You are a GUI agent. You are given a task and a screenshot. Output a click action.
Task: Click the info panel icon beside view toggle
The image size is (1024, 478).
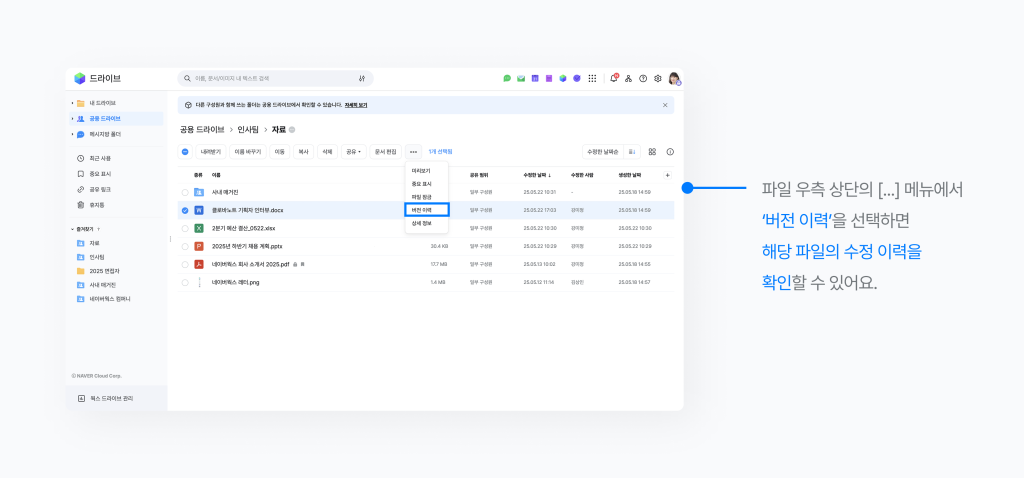670,152
